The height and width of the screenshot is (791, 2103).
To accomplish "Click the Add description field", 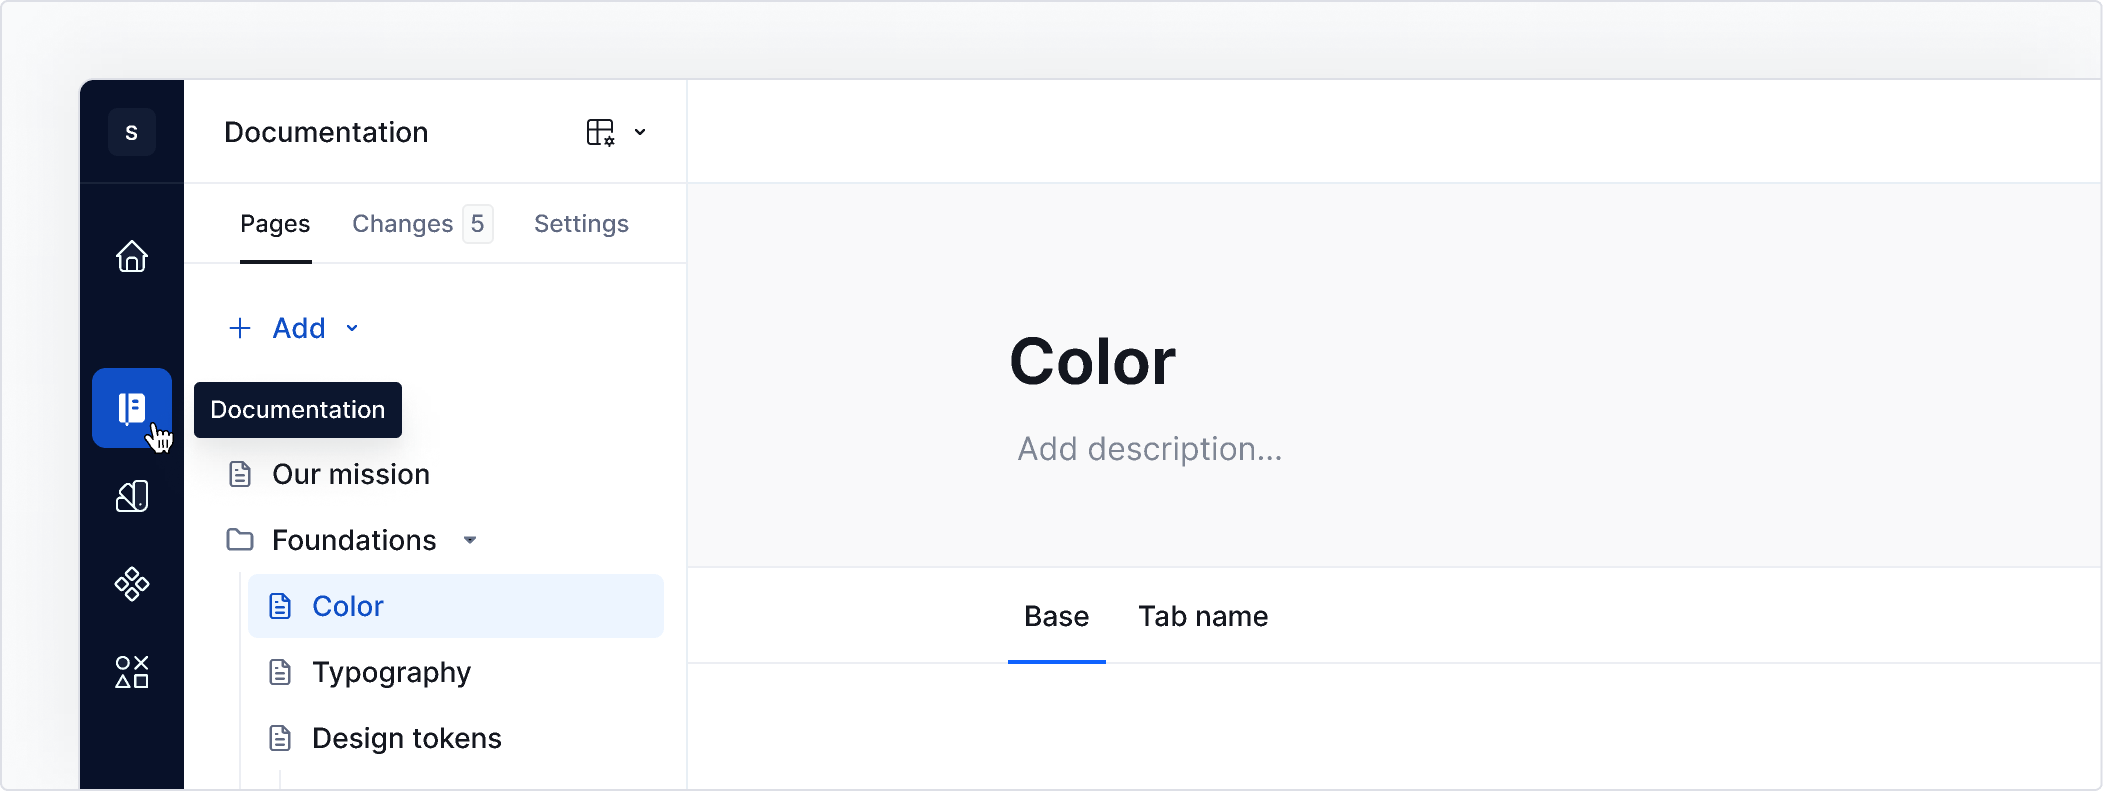I will 1149,449.
